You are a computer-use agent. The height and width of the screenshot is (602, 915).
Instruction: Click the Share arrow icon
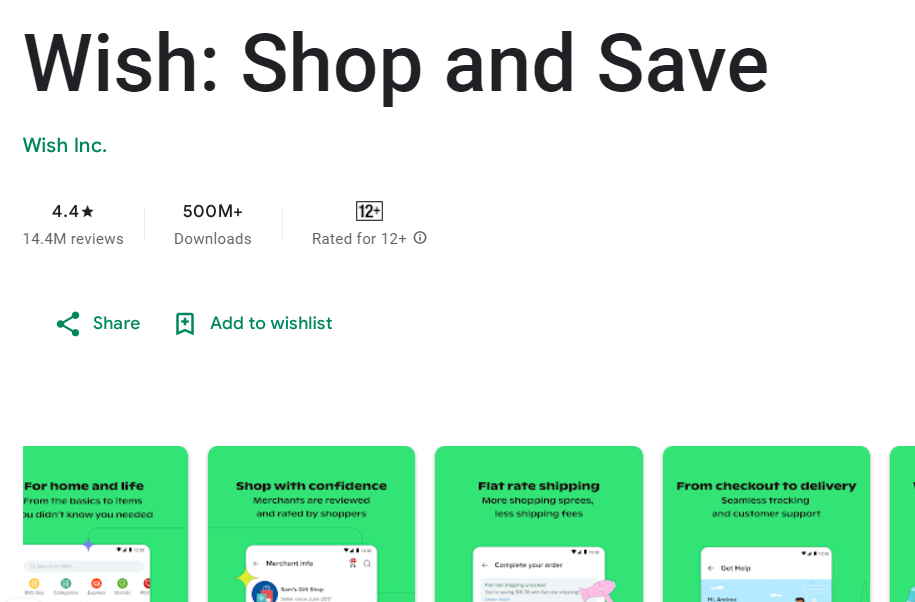click(68, 324)
